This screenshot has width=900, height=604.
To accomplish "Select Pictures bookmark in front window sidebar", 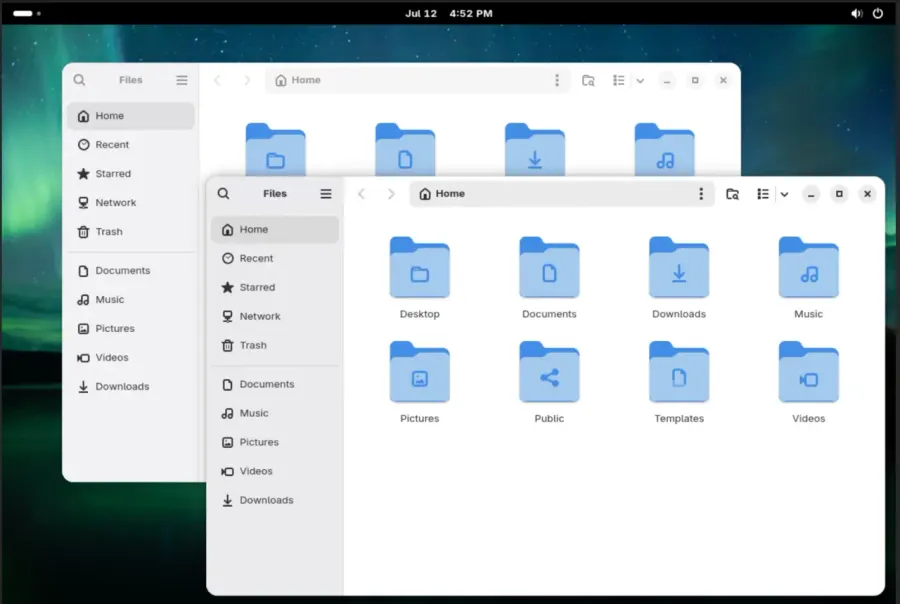I will pos(274,442).
